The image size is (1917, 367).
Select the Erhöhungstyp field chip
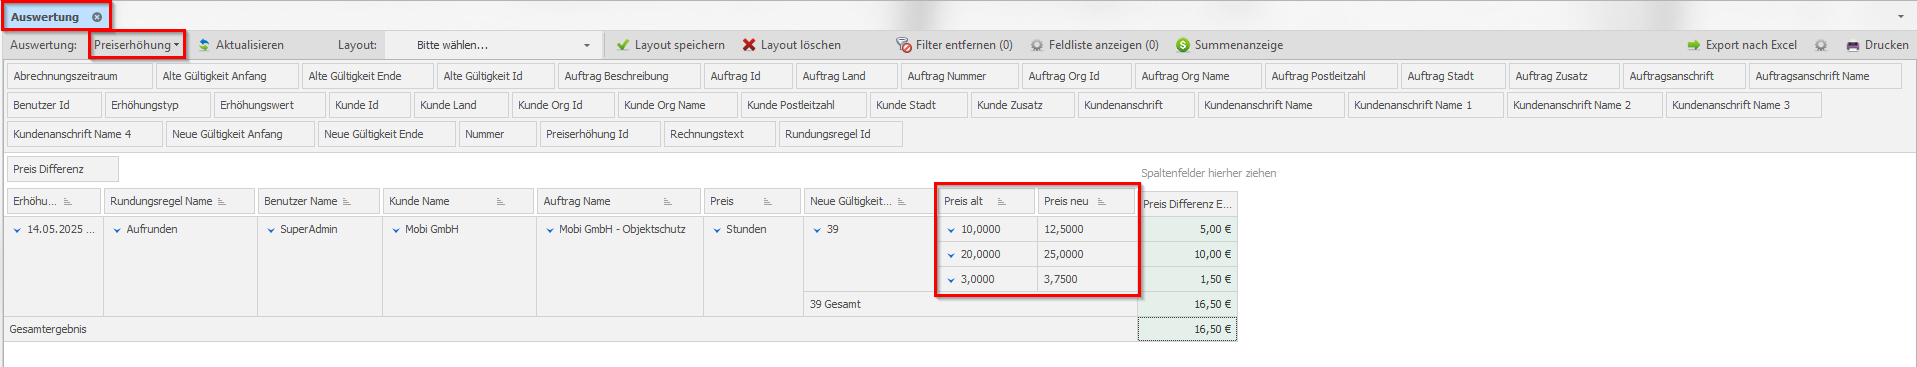158,105
